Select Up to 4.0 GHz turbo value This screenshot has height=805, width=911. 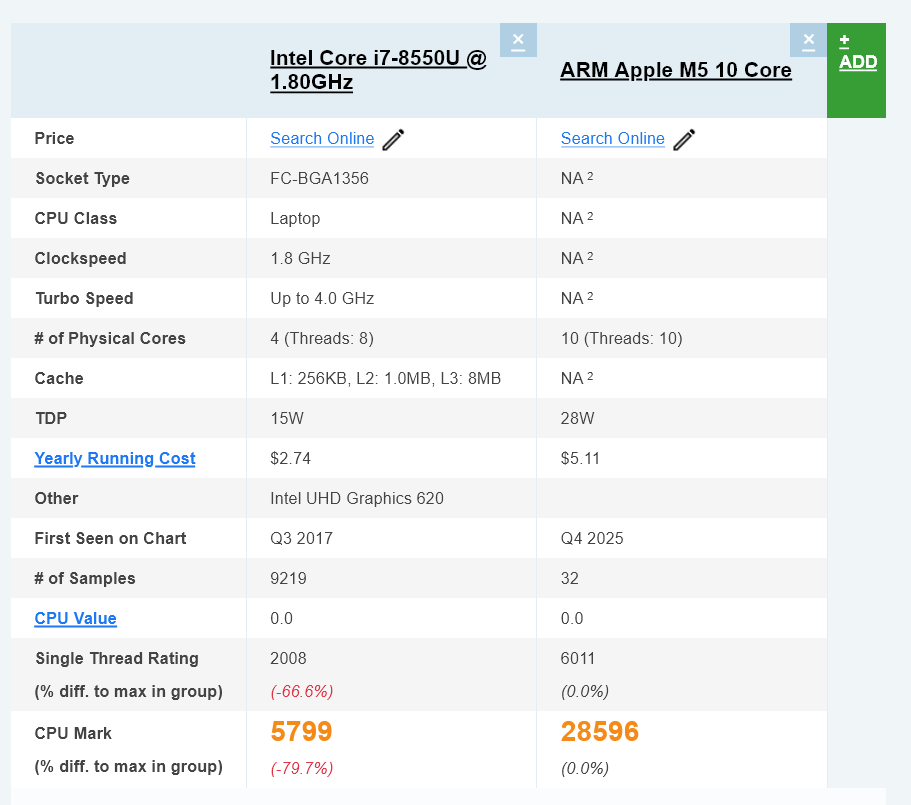pyautogui.click(x=322, y=299)
